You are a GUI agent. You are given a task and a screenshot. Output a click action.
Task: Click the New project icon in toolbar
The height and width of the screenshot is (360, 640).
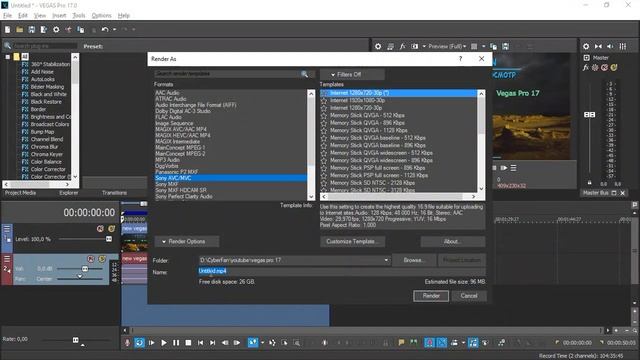(x=7, y=29)
